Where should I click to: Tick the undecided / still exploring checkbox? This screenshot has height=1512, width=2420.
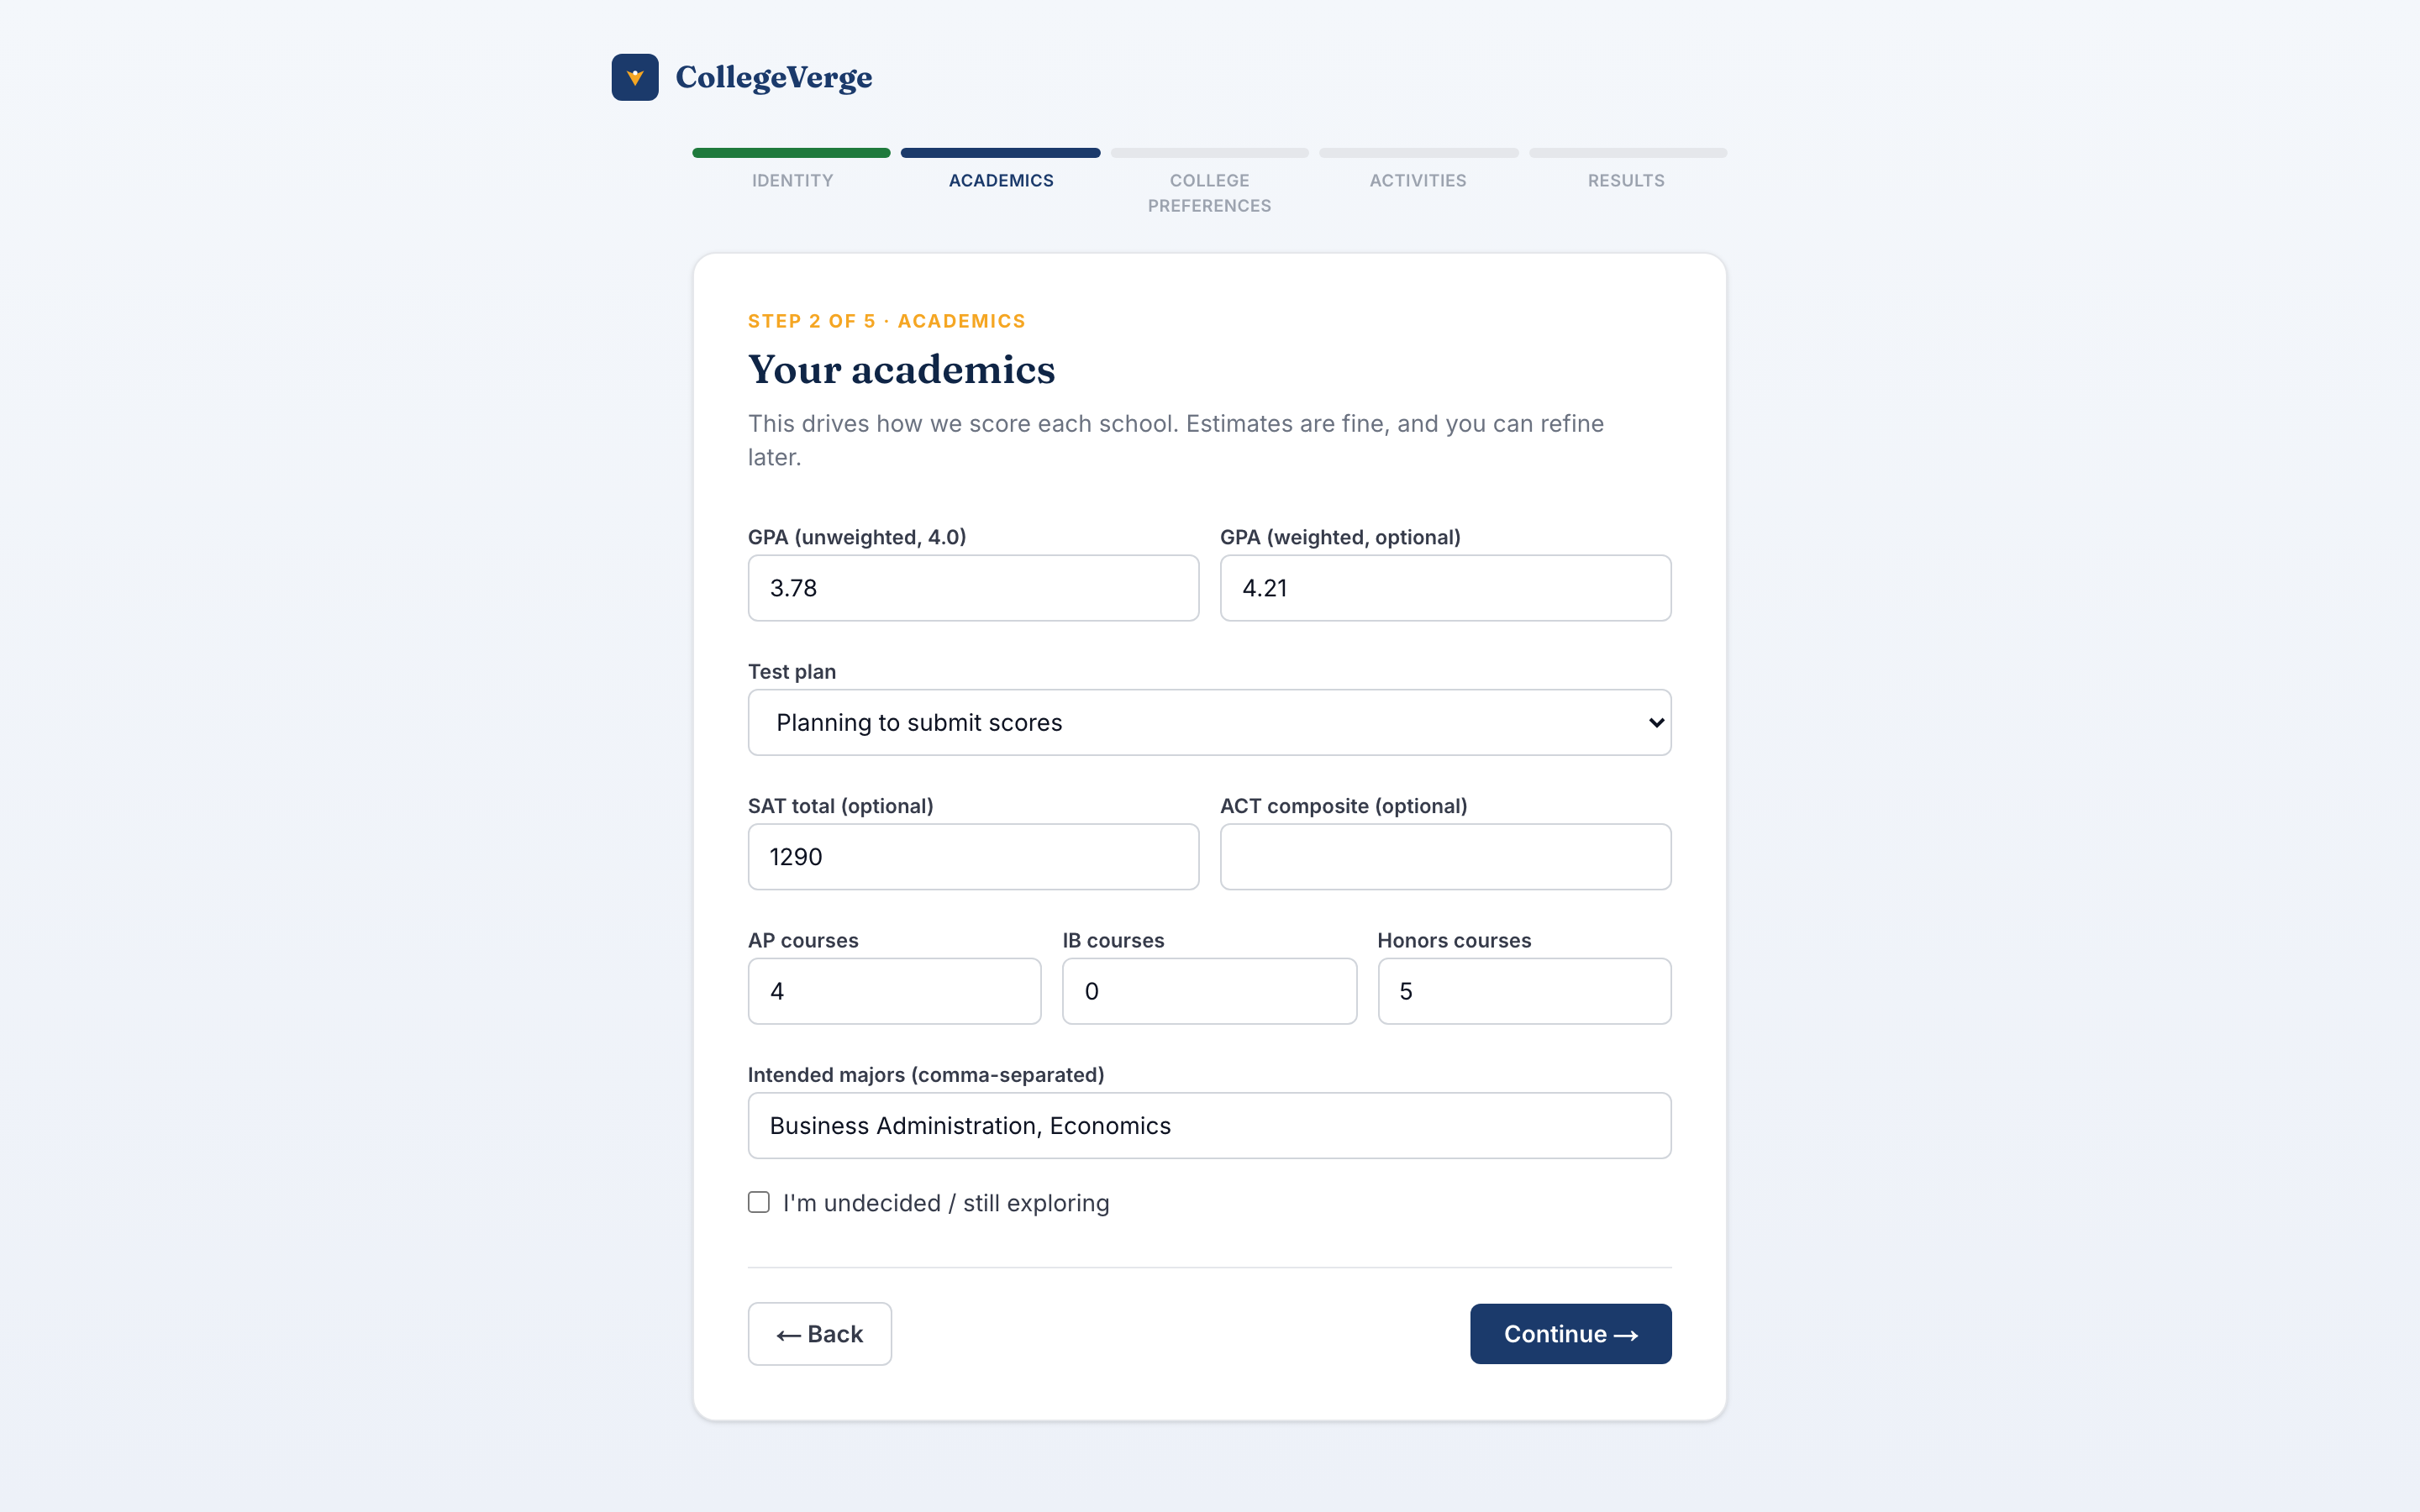[x=759, y=1202]
